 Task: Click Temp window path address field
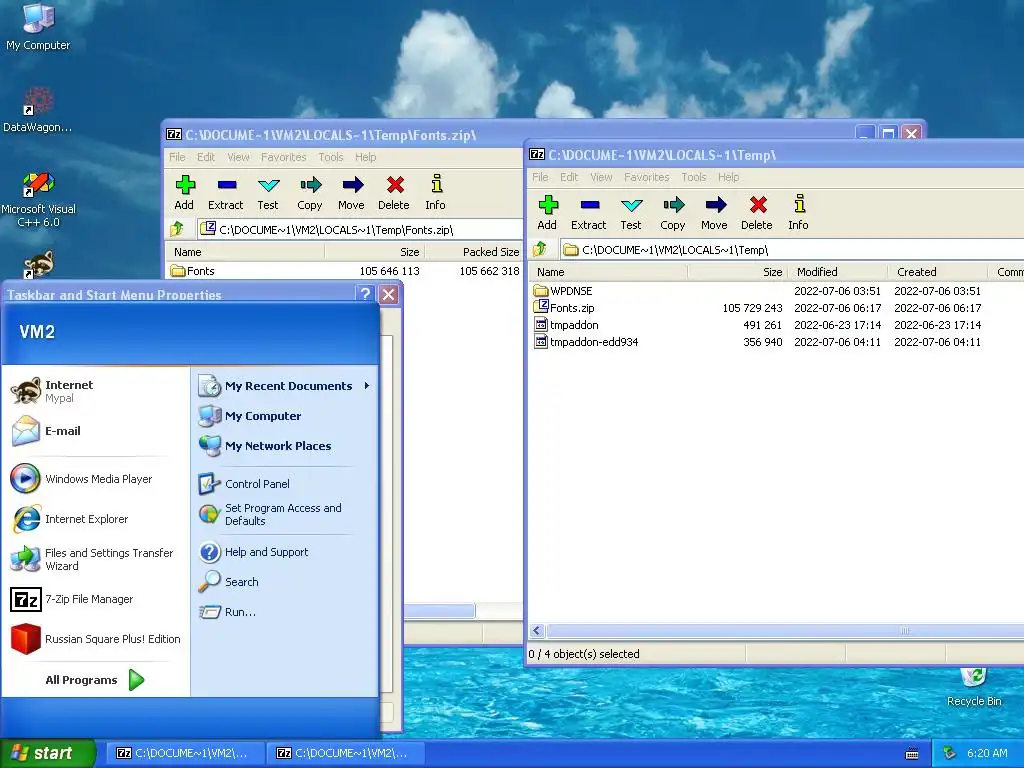tap(792, 249)
